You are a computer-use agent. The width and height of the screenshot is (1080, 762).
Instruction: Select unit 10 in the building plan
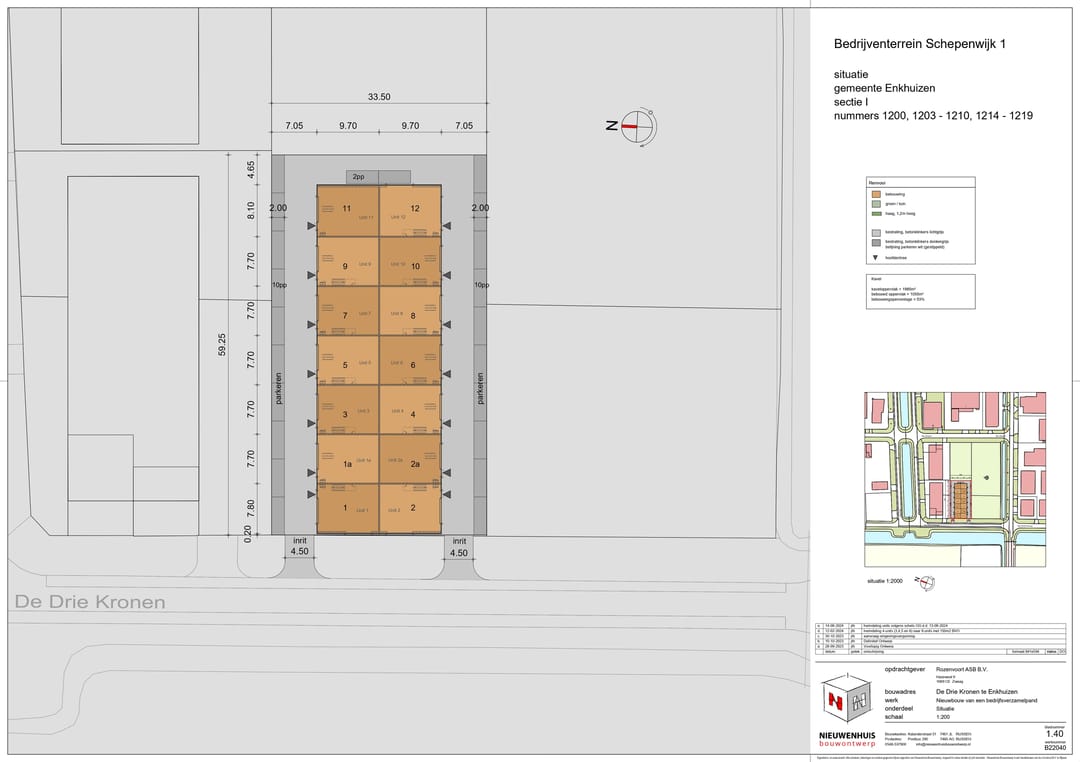point(410,264)
